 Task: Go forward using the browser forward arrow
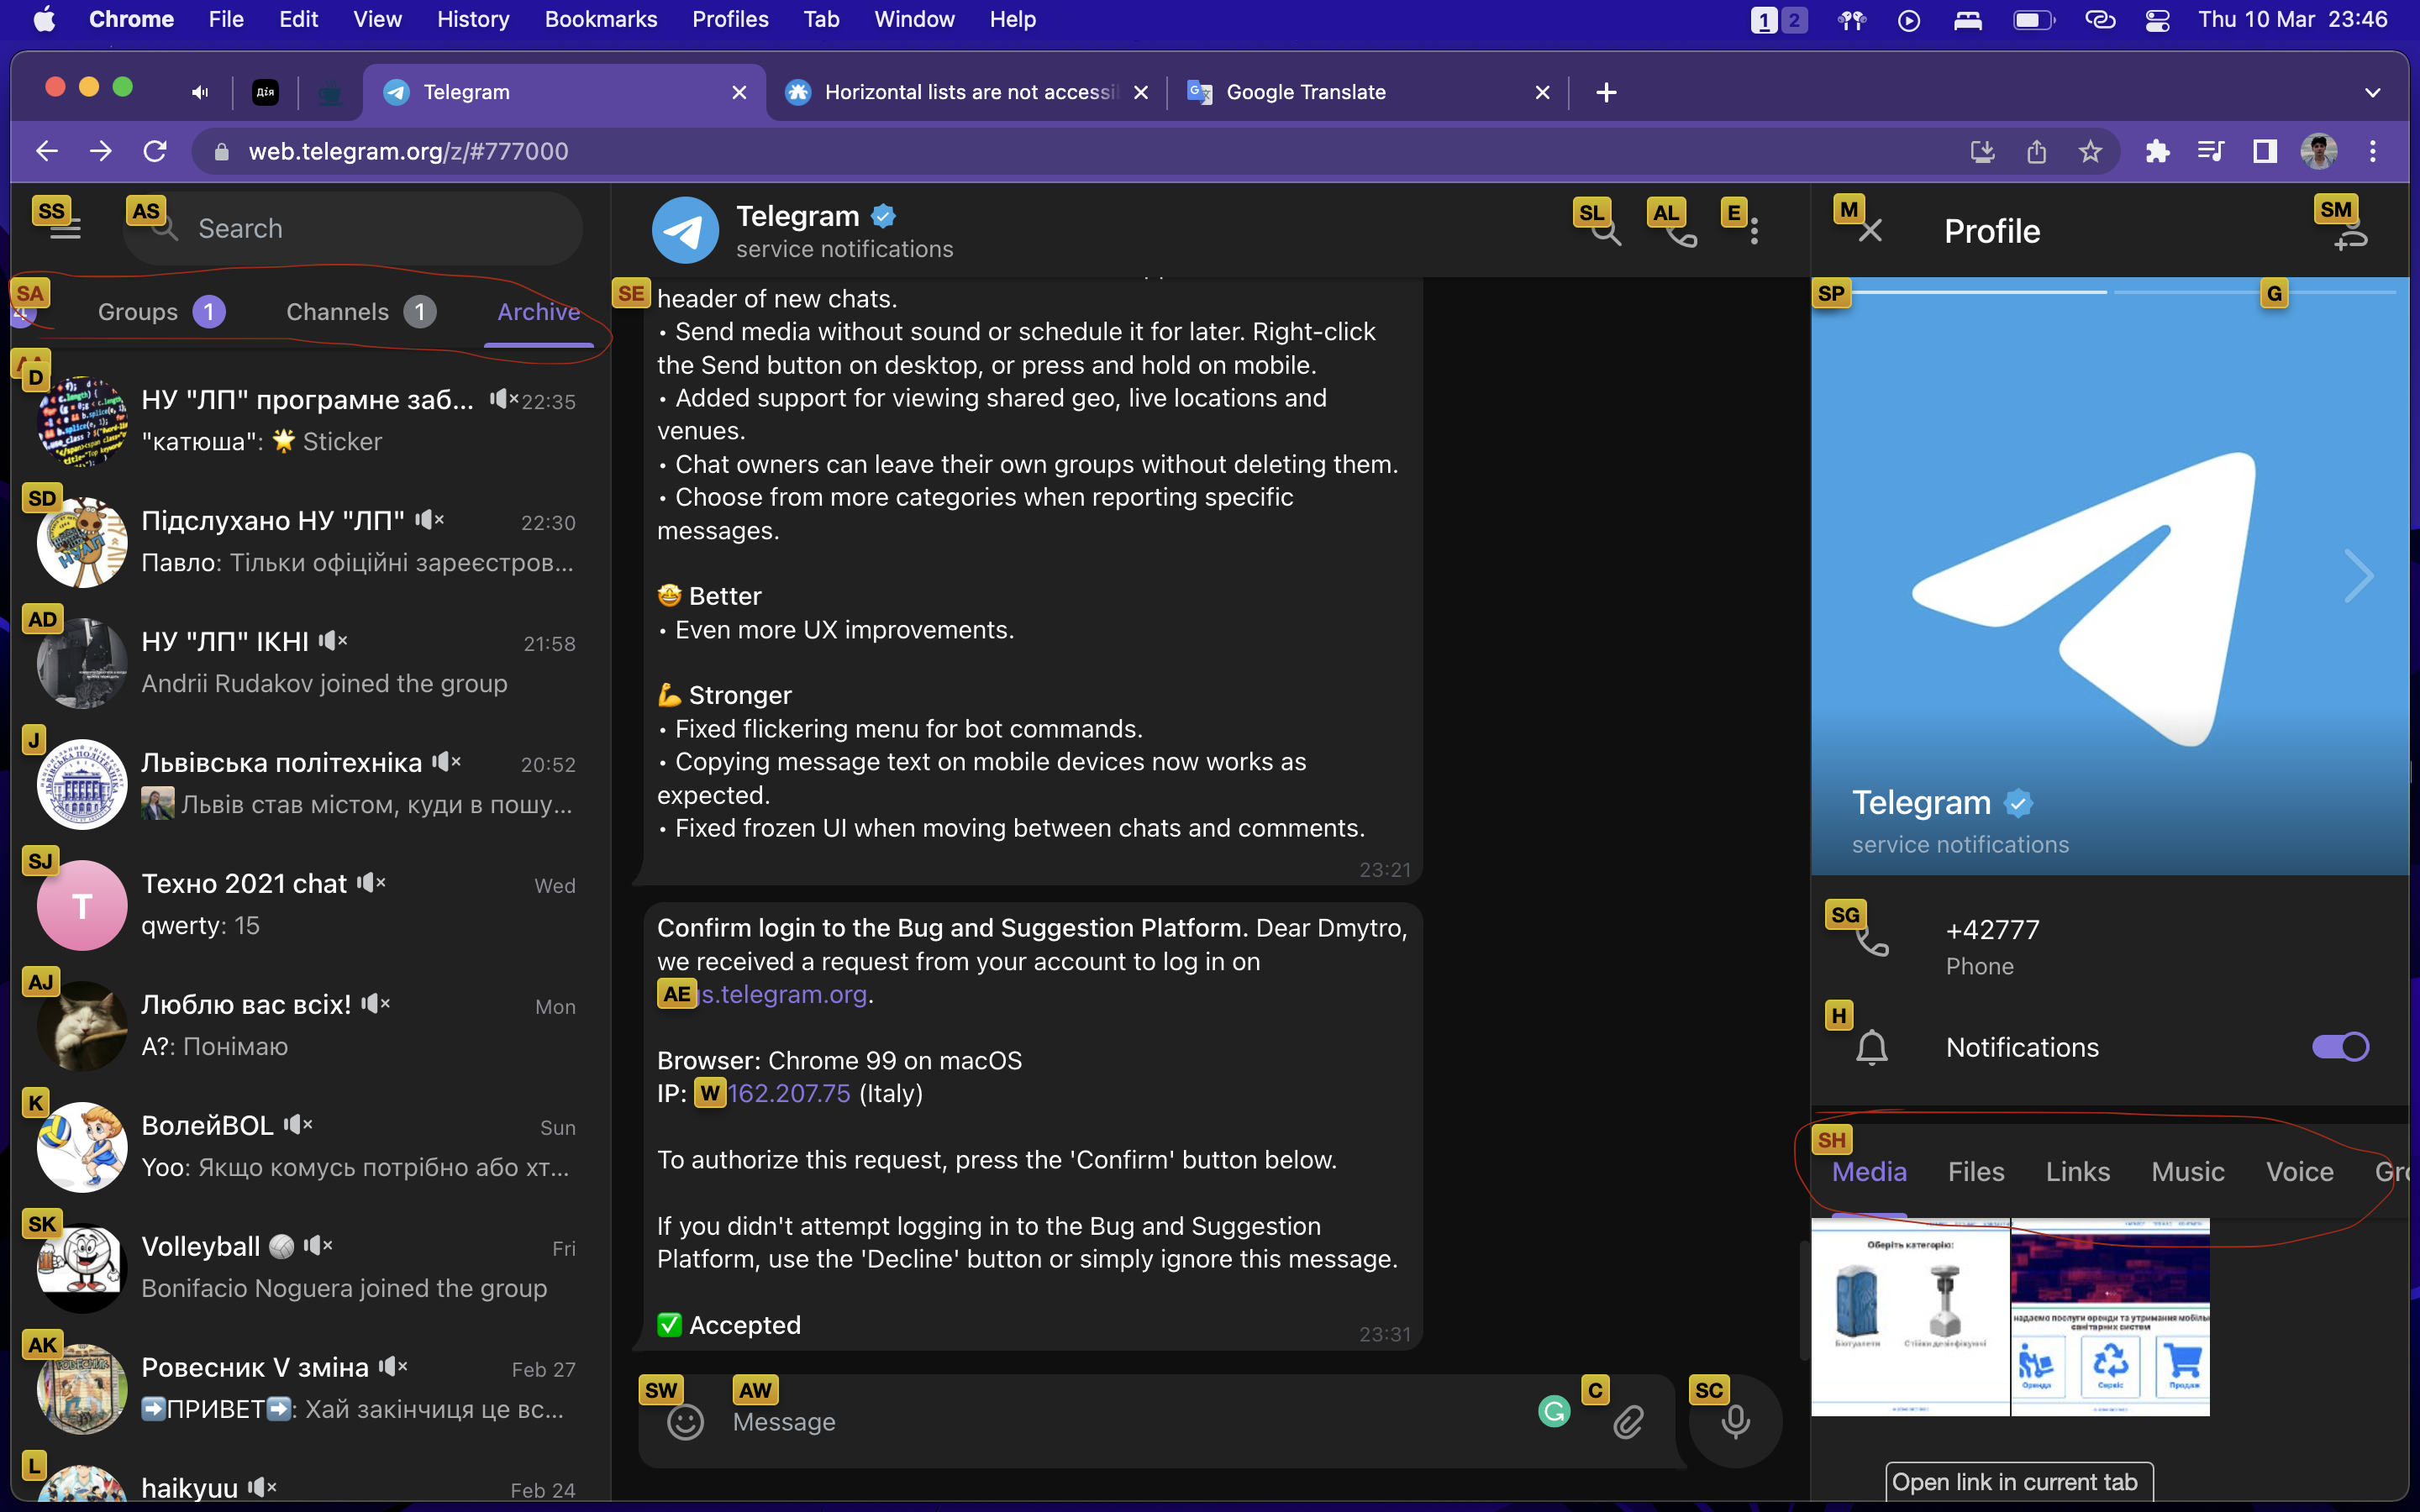[x=101, y=151]
